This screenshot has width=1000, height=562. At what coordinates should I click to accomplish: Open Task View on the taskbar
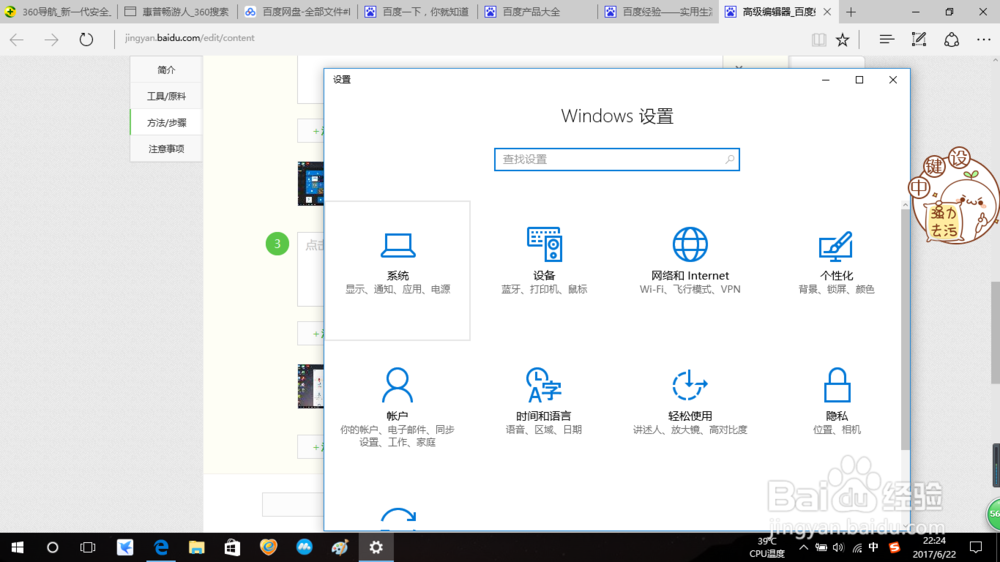point(87,547)
